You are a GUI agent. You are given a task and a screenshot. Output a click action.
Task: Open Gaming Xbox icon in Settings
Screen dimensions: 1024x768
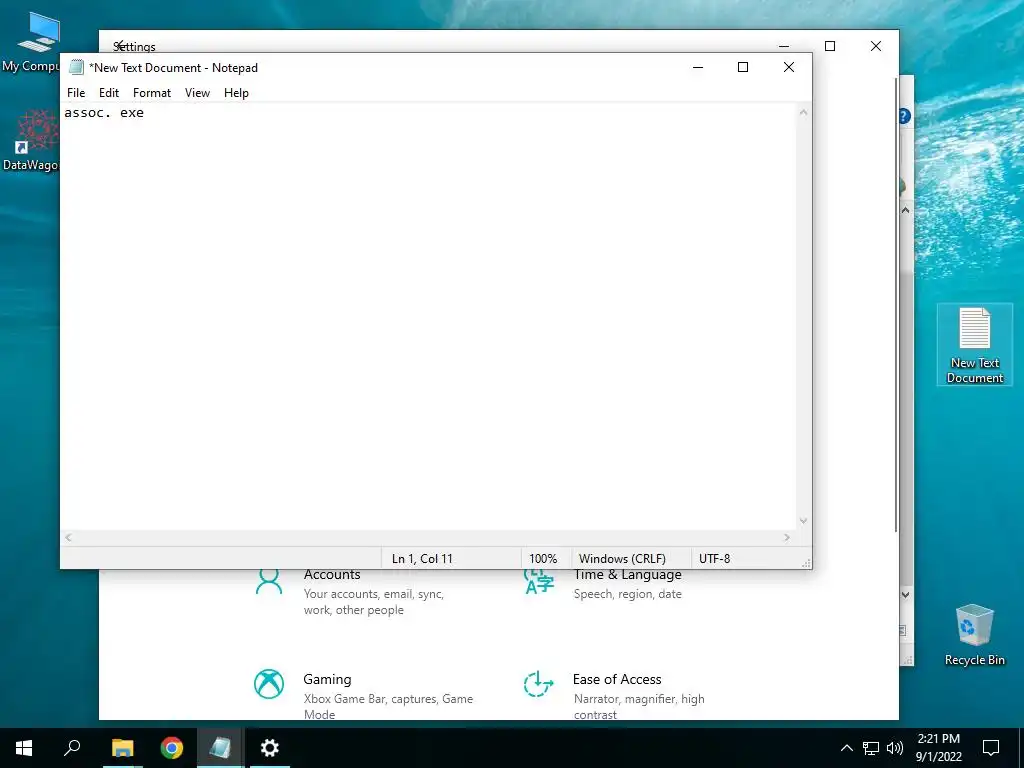(x=268, y=684)
